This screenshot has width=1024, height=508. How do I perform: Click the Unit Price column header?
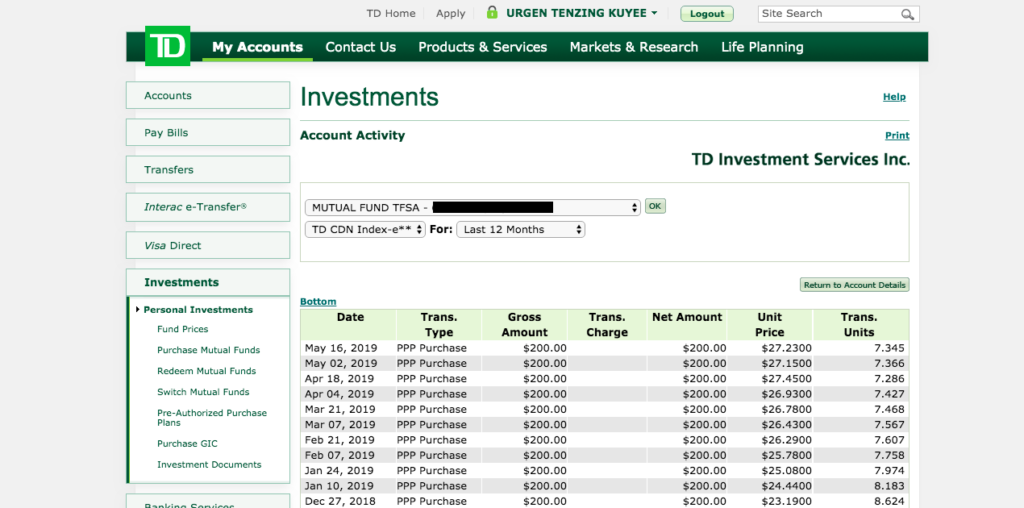(x=770, y=325)
